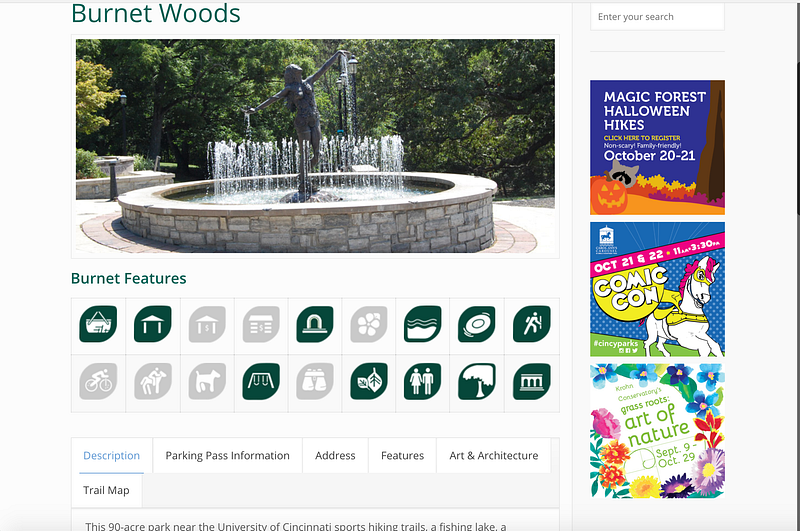Click the water waves lake icon
Viewport: 800px width, 531px height.
click(x=422, y=324)
